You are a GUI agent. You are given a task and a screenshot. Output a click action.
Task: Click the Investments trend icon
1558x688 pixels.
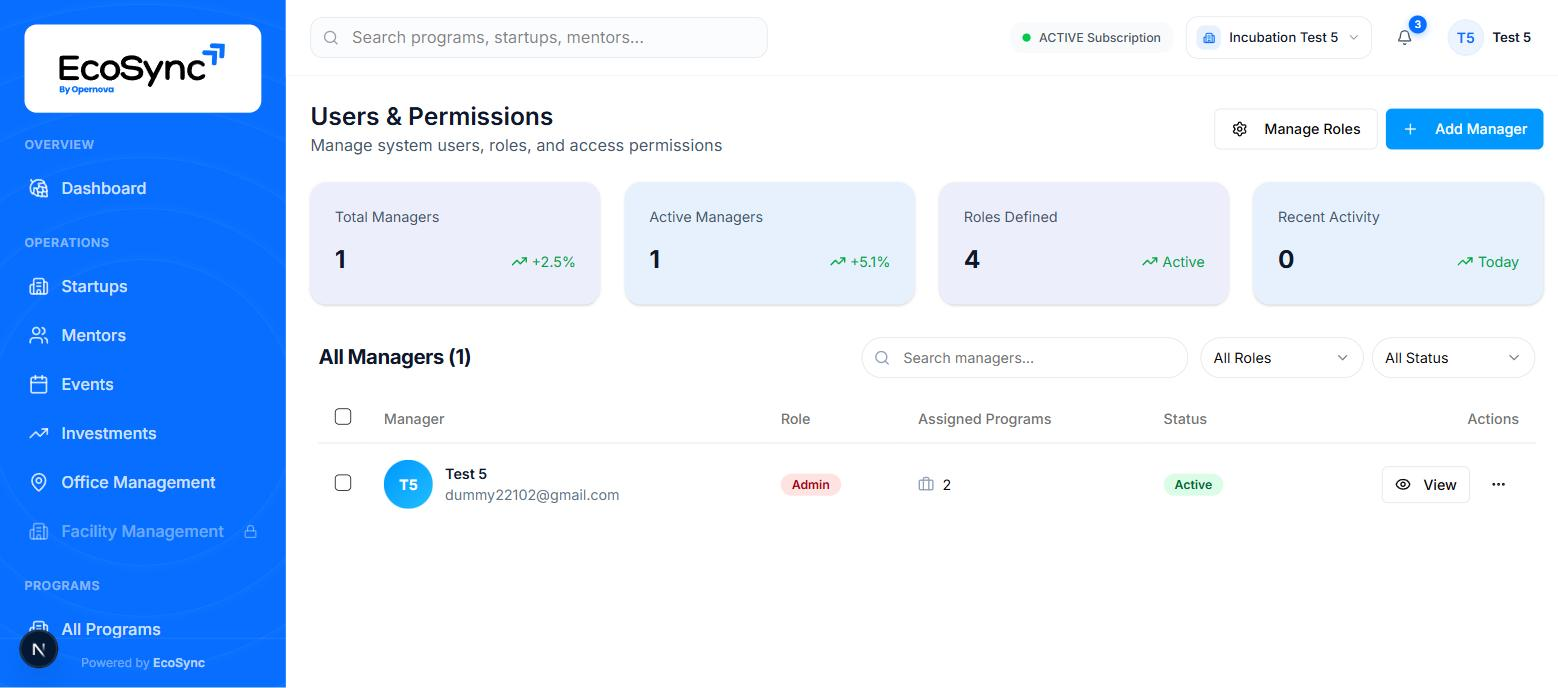point(39,433)
